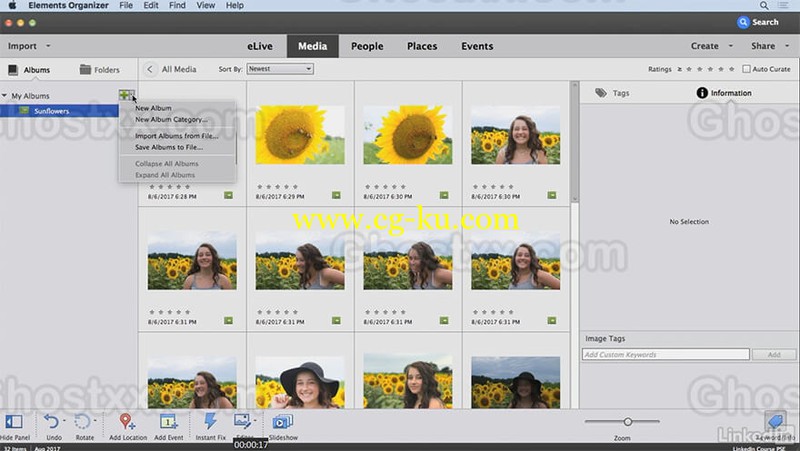This screenshot has height=451, width=800.
Task: Open the Rotate options dropdown arrow
Action: [x=95, y=421]
